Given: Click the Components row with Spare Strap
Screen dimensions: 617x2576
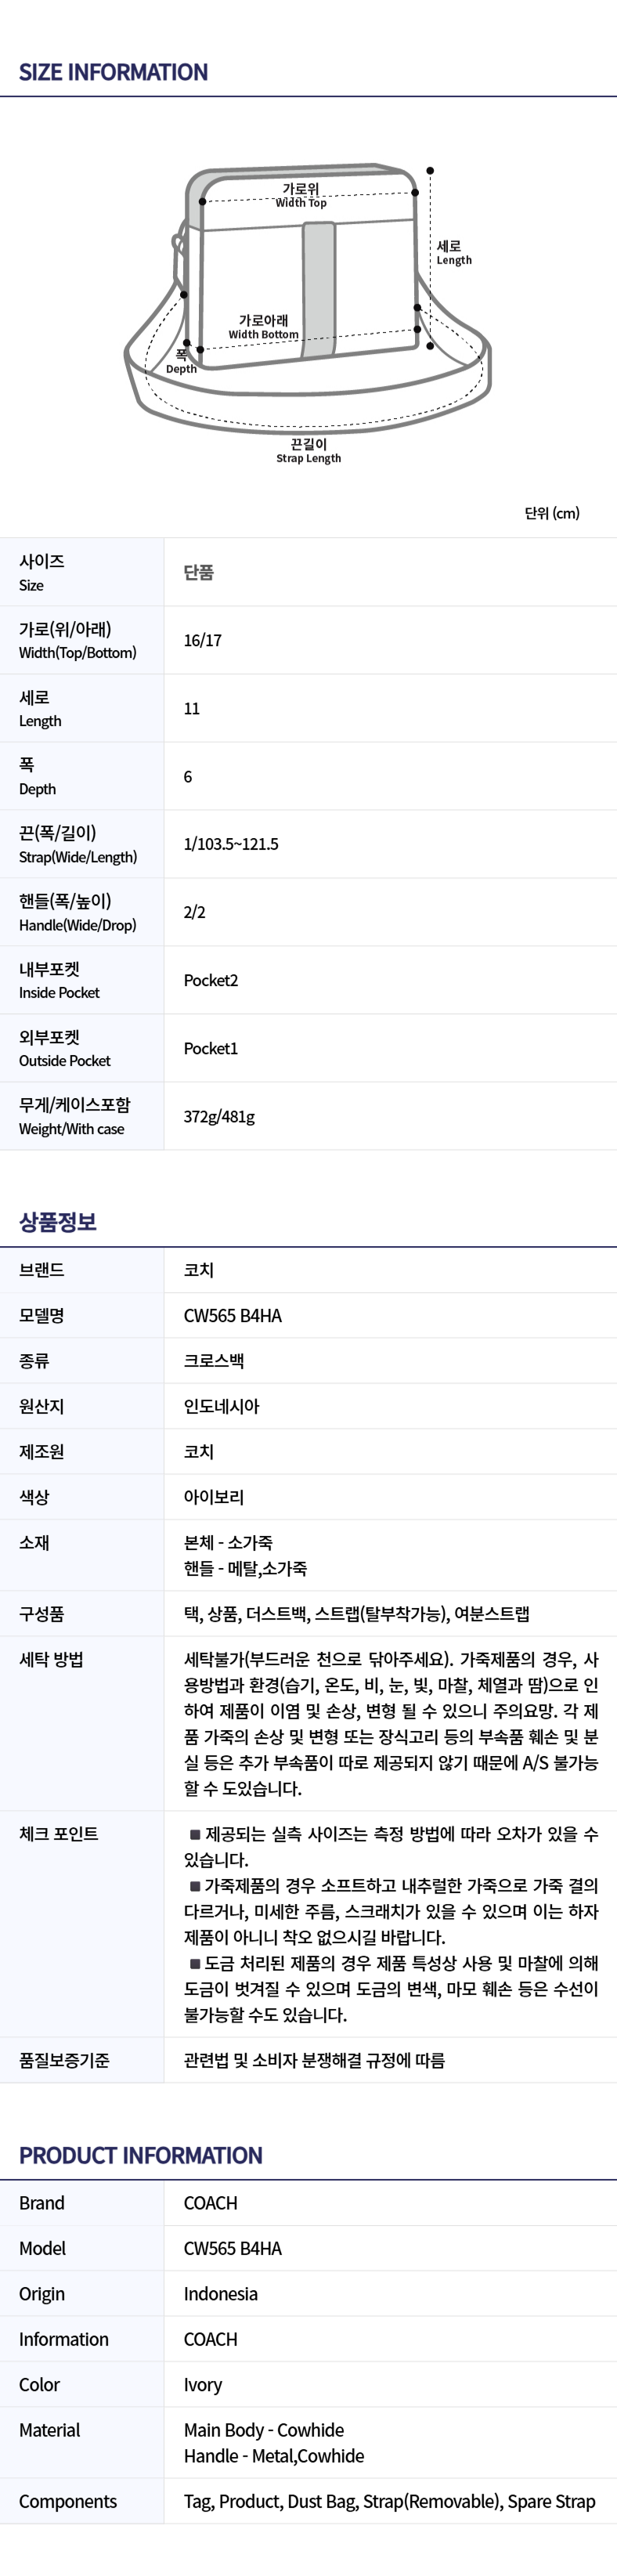Looking at the screenshot, I should coord(308,2500).
